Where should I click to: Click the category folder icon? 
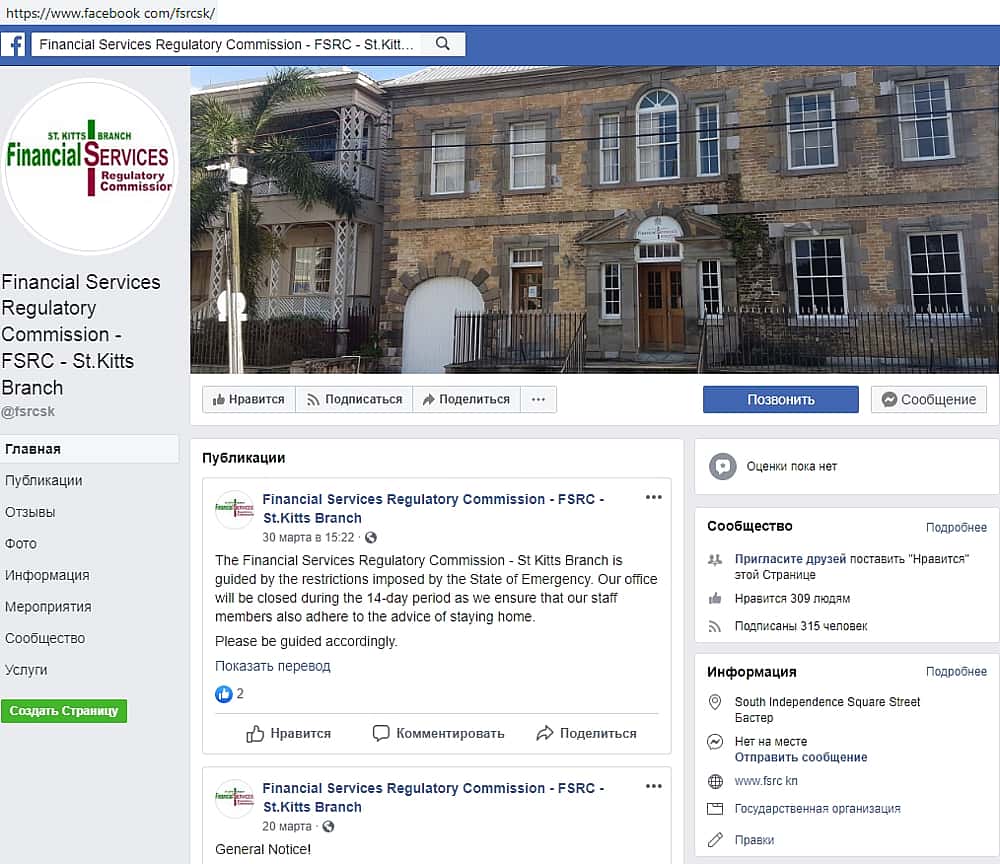pyautogui.click(x=716, y=809)
